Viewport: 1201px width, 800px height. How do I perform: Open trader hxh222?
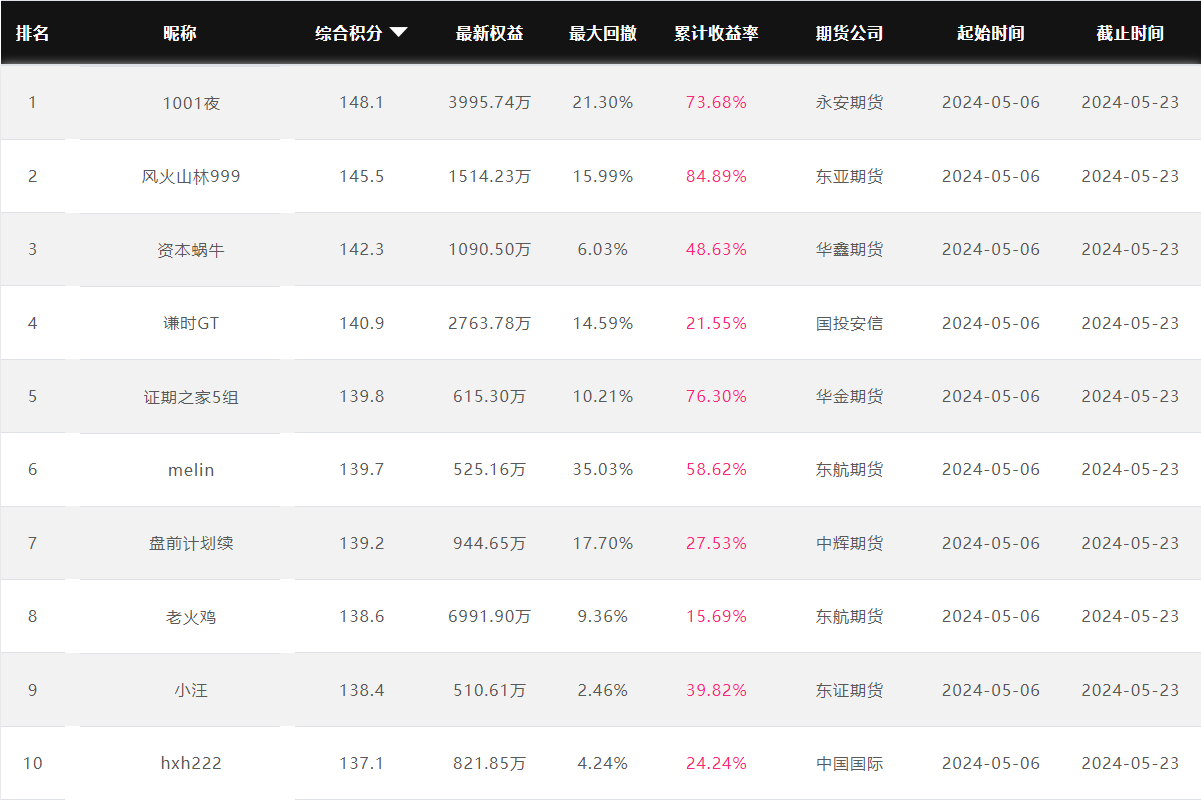(x=191, y=763)
